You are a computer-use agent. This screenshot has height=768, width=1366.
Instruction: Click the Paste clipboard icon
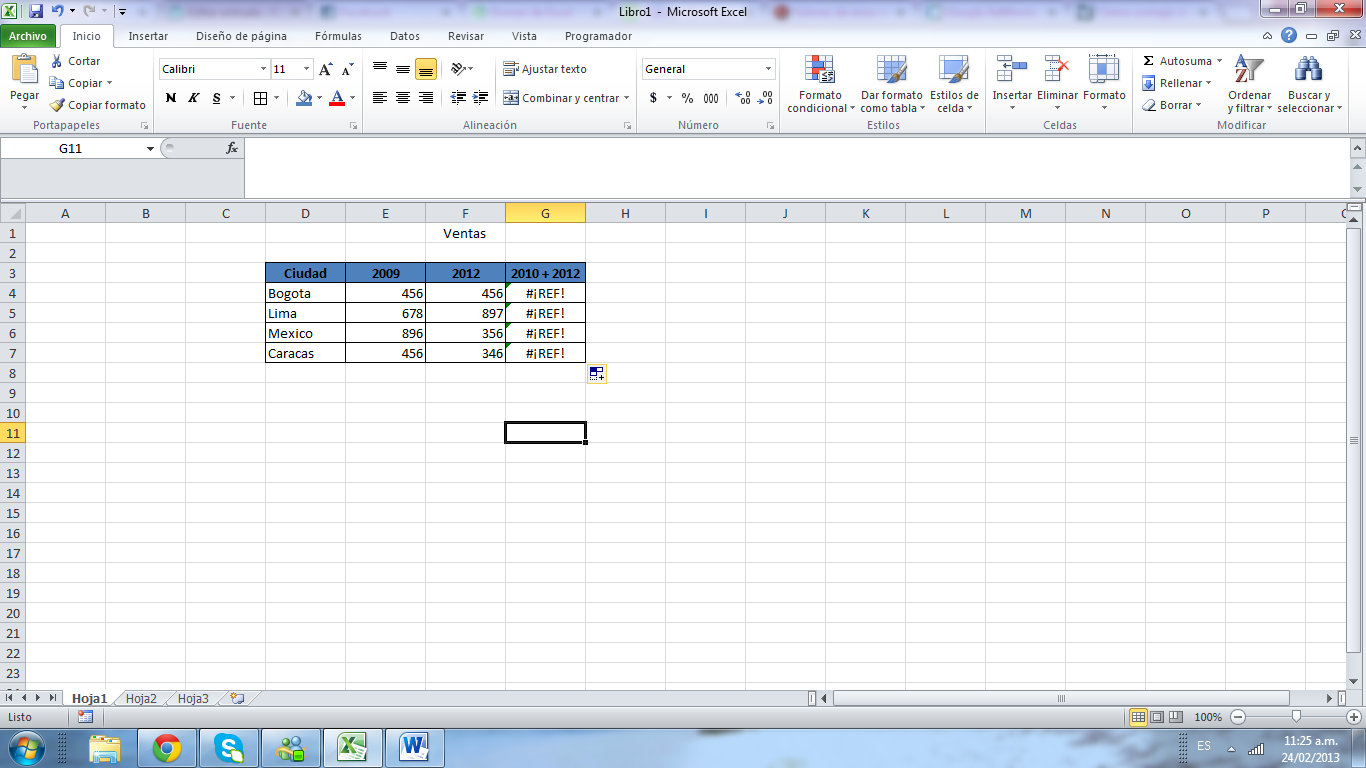tap(24, 70)
